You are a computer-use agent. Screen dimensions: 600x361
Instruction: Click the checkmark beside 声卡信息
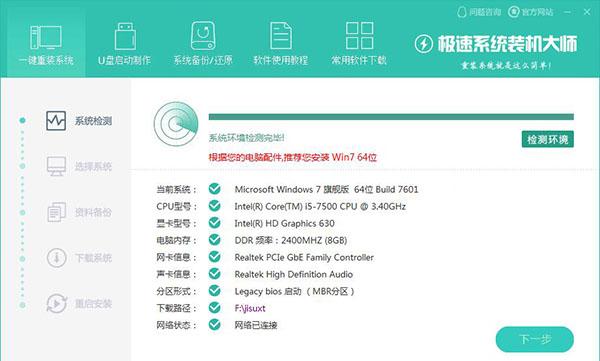(215, 274)
